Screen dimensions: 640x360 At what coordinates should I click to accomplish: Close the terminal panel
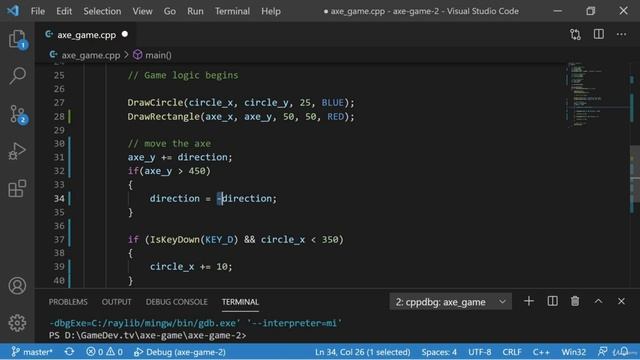coord(621,301)
